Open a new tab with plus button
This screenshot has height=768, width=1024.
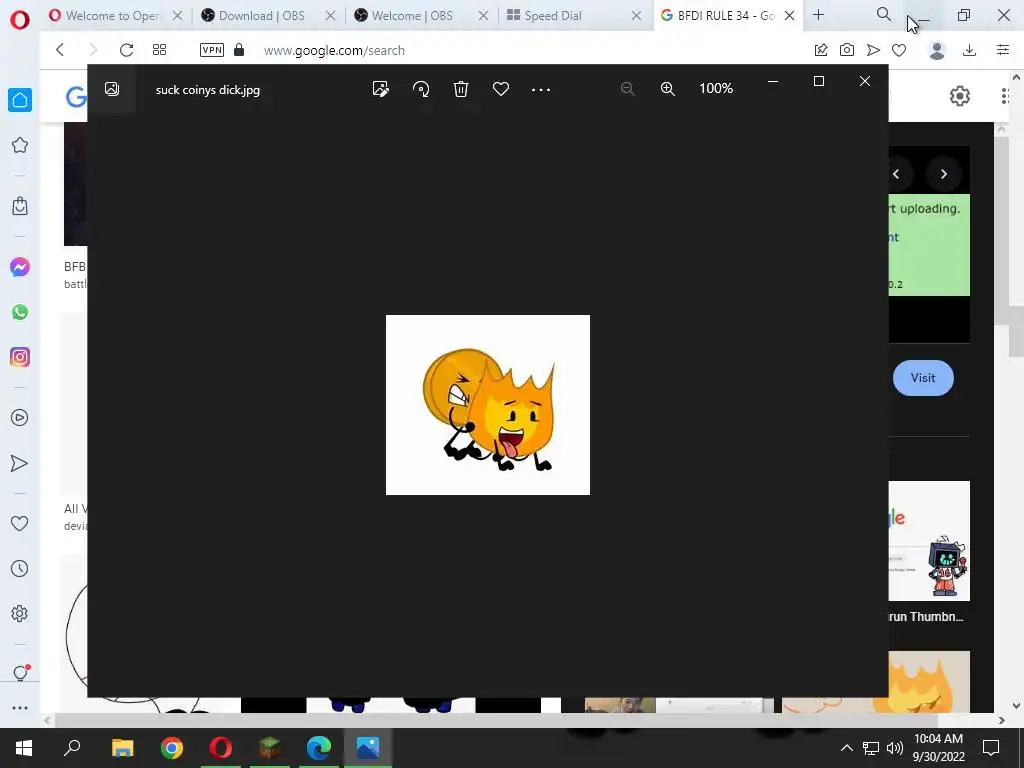coord(818,15)
